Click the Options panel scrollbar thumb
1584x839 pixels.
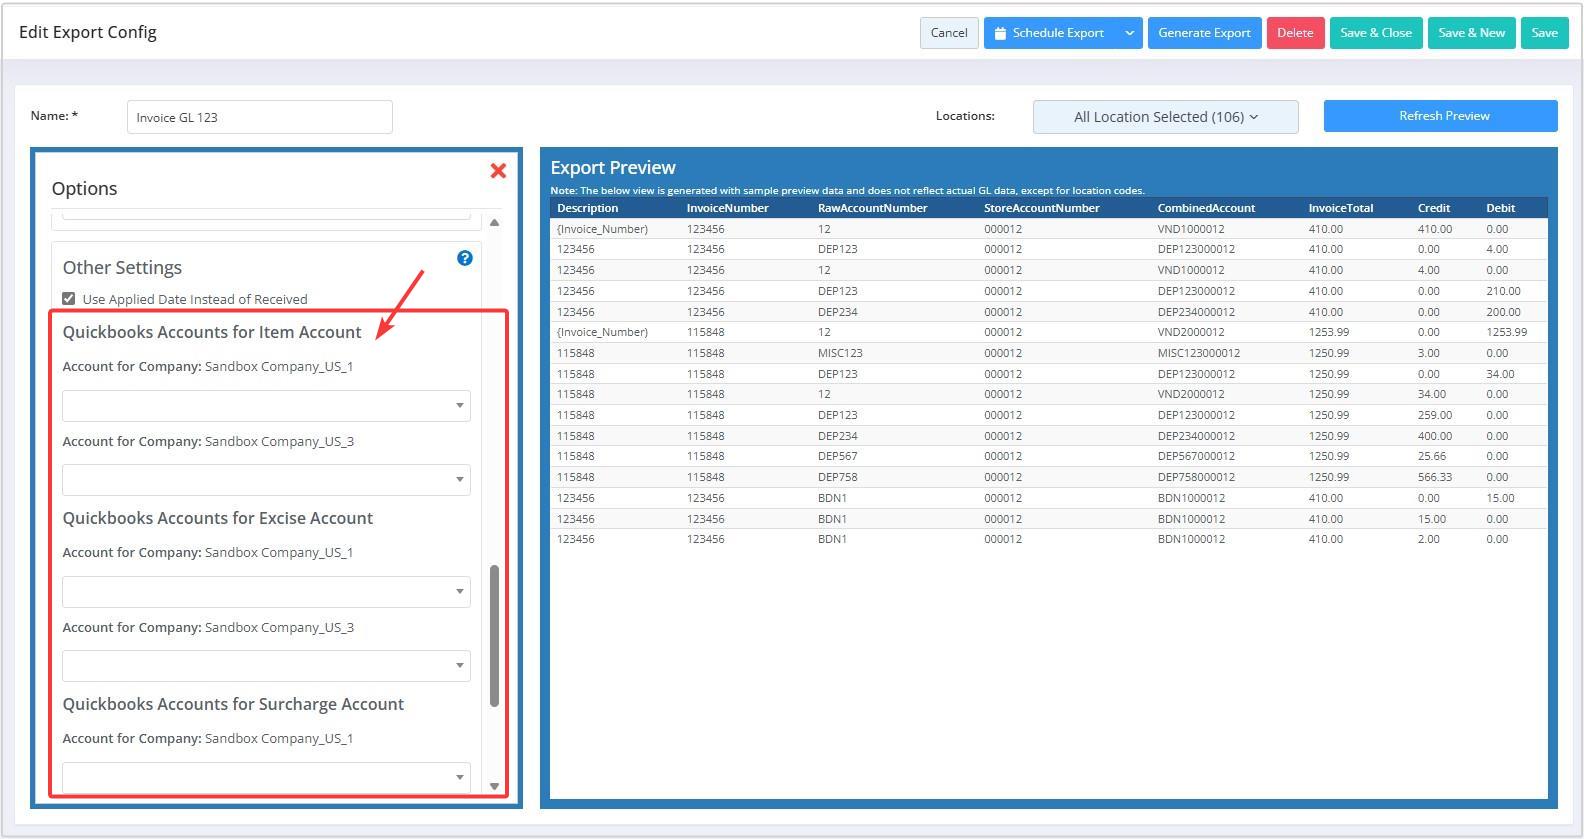pos(494,635)
